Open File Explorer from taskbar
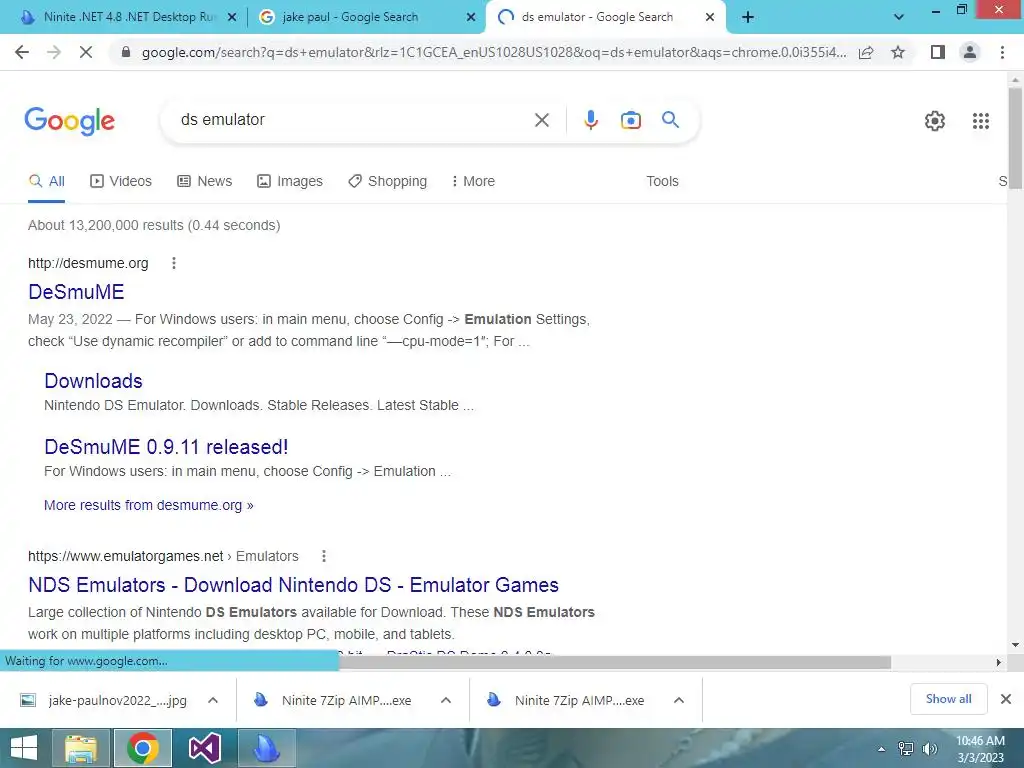 click(x=80, y=748)
